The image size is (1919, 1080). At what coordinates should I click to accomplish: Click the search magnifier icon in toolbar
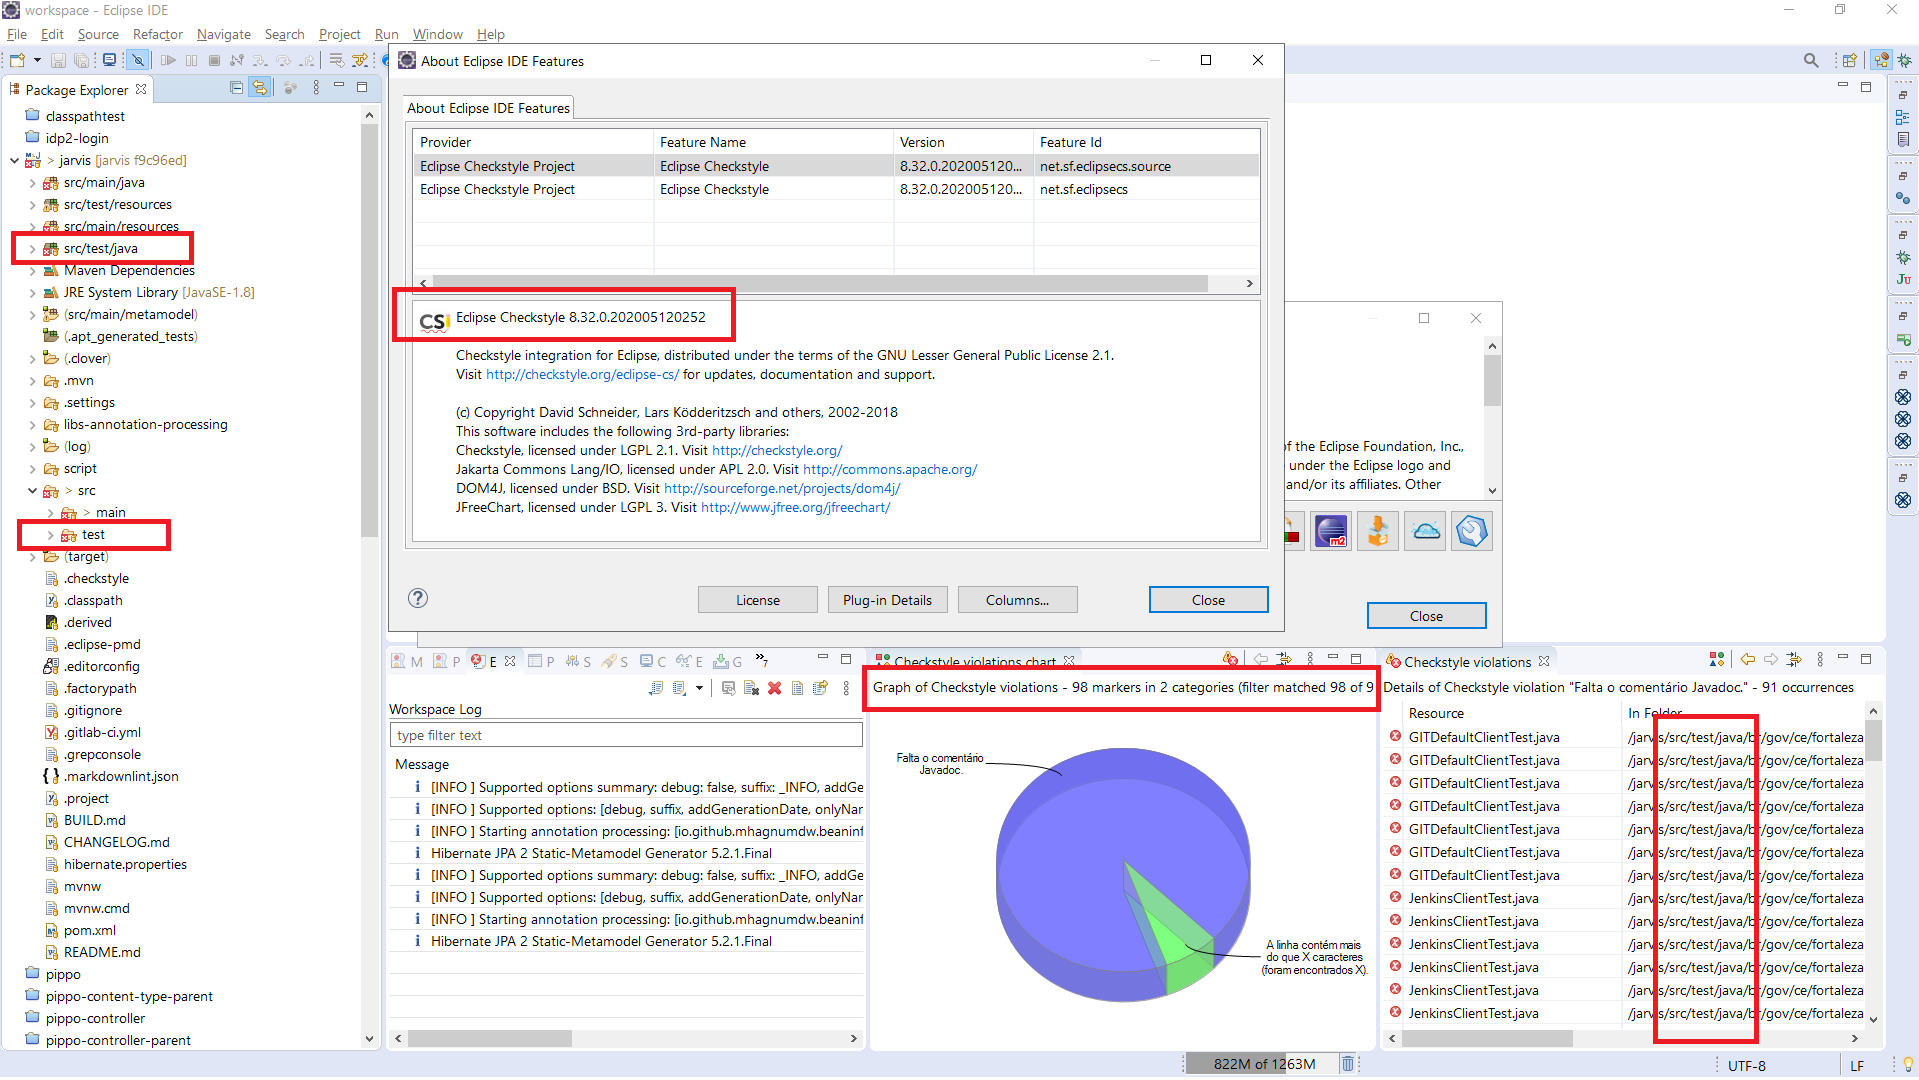pyautogui.click(x=1811, y=60)
